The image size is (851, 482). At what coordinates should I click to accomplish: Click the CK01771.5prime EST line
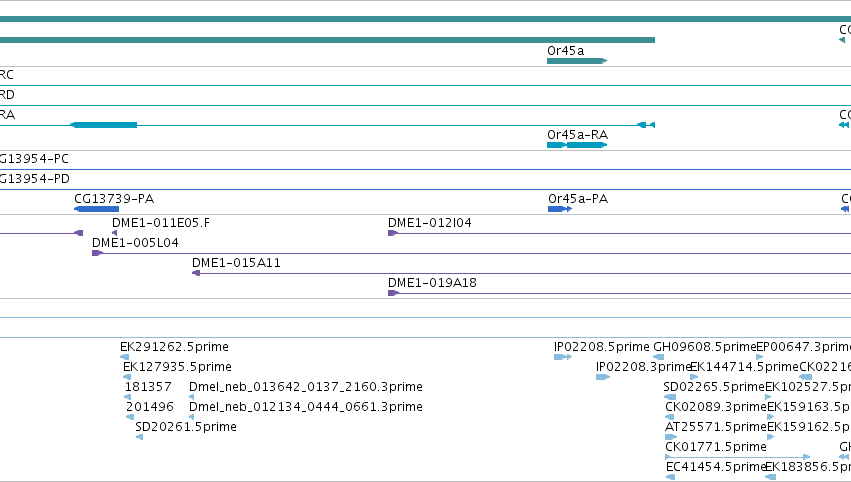(738, 457)
